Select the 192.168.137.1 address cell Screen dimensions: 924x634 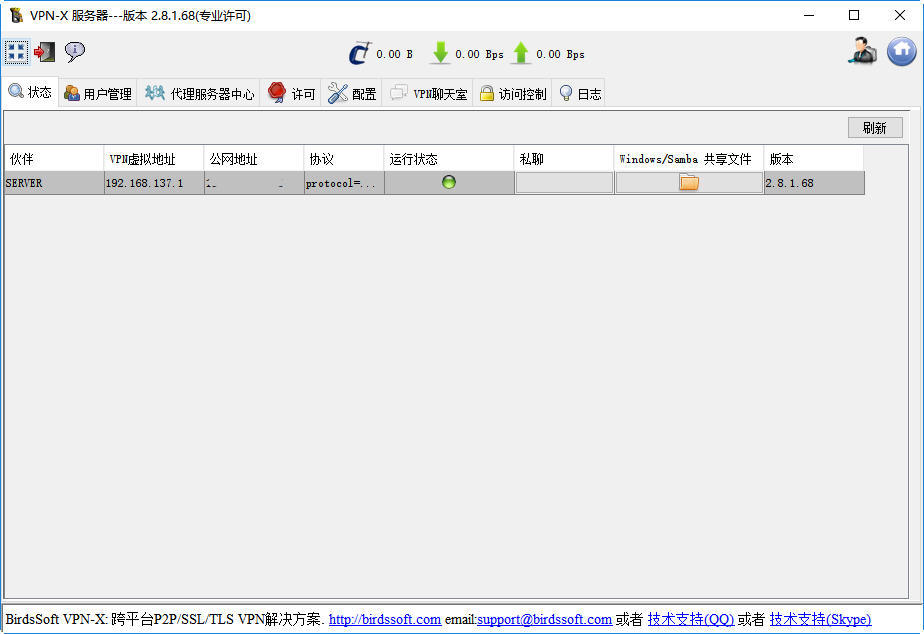coord(154,183)
